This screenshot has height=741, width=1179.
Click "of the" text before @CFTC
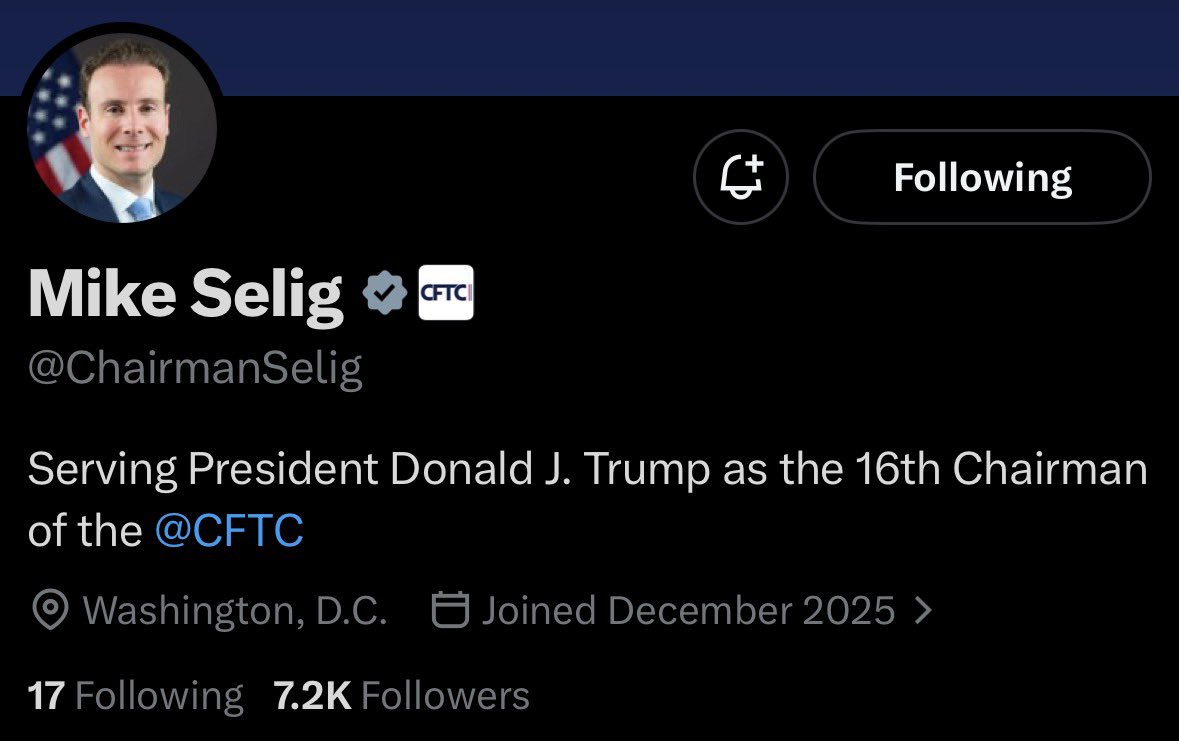click(85, 531)
